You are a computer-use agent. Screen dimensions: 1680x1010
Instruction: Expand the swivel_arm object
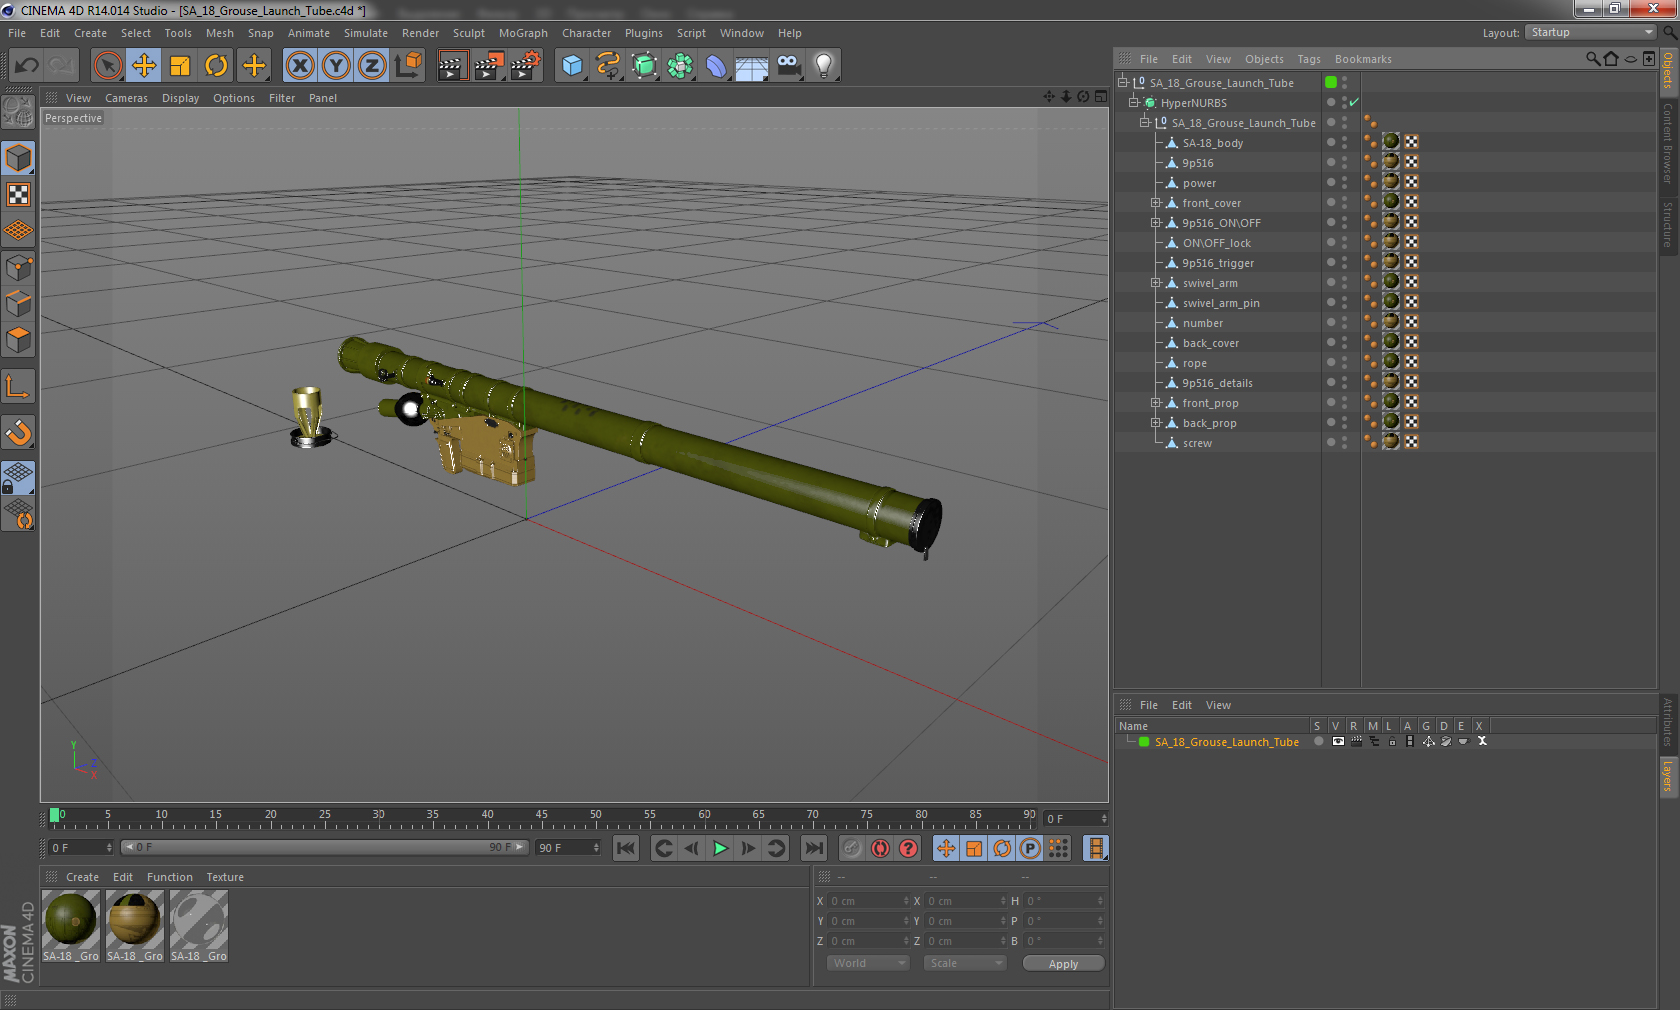[1156, 282]
